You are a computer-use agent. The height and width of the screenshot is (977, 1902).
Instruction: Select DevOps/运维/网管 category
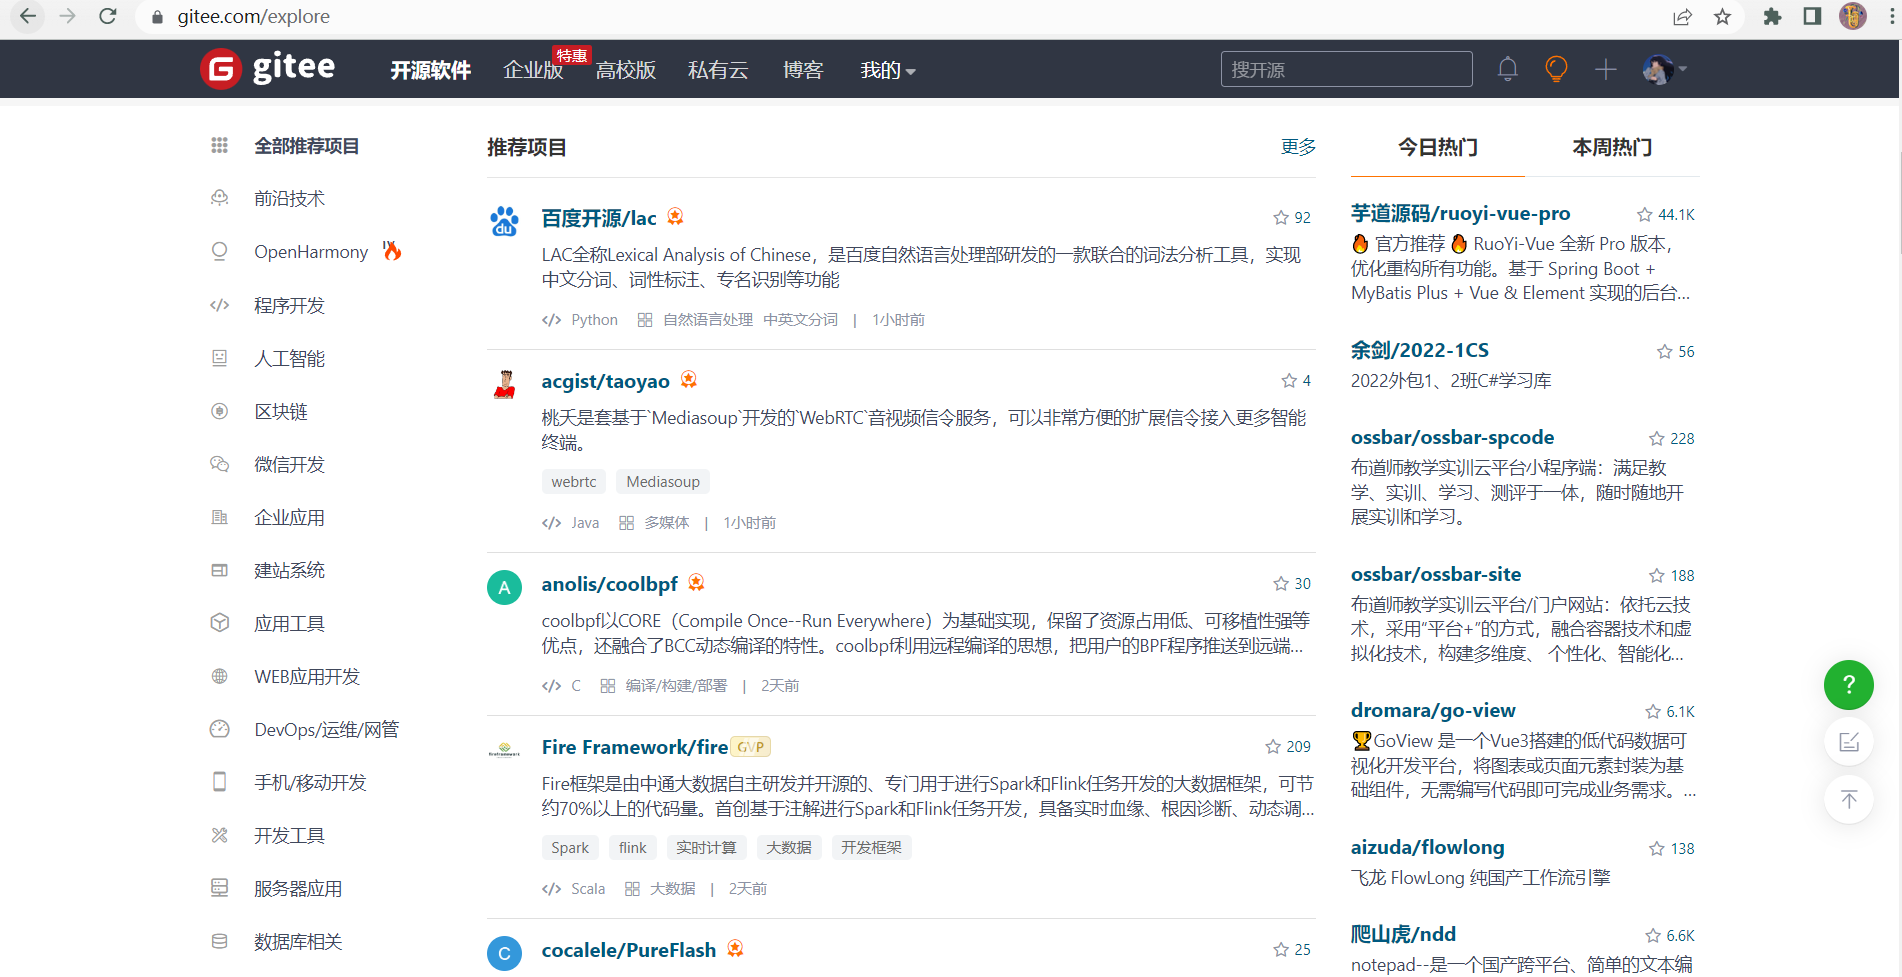coord(326,729)
